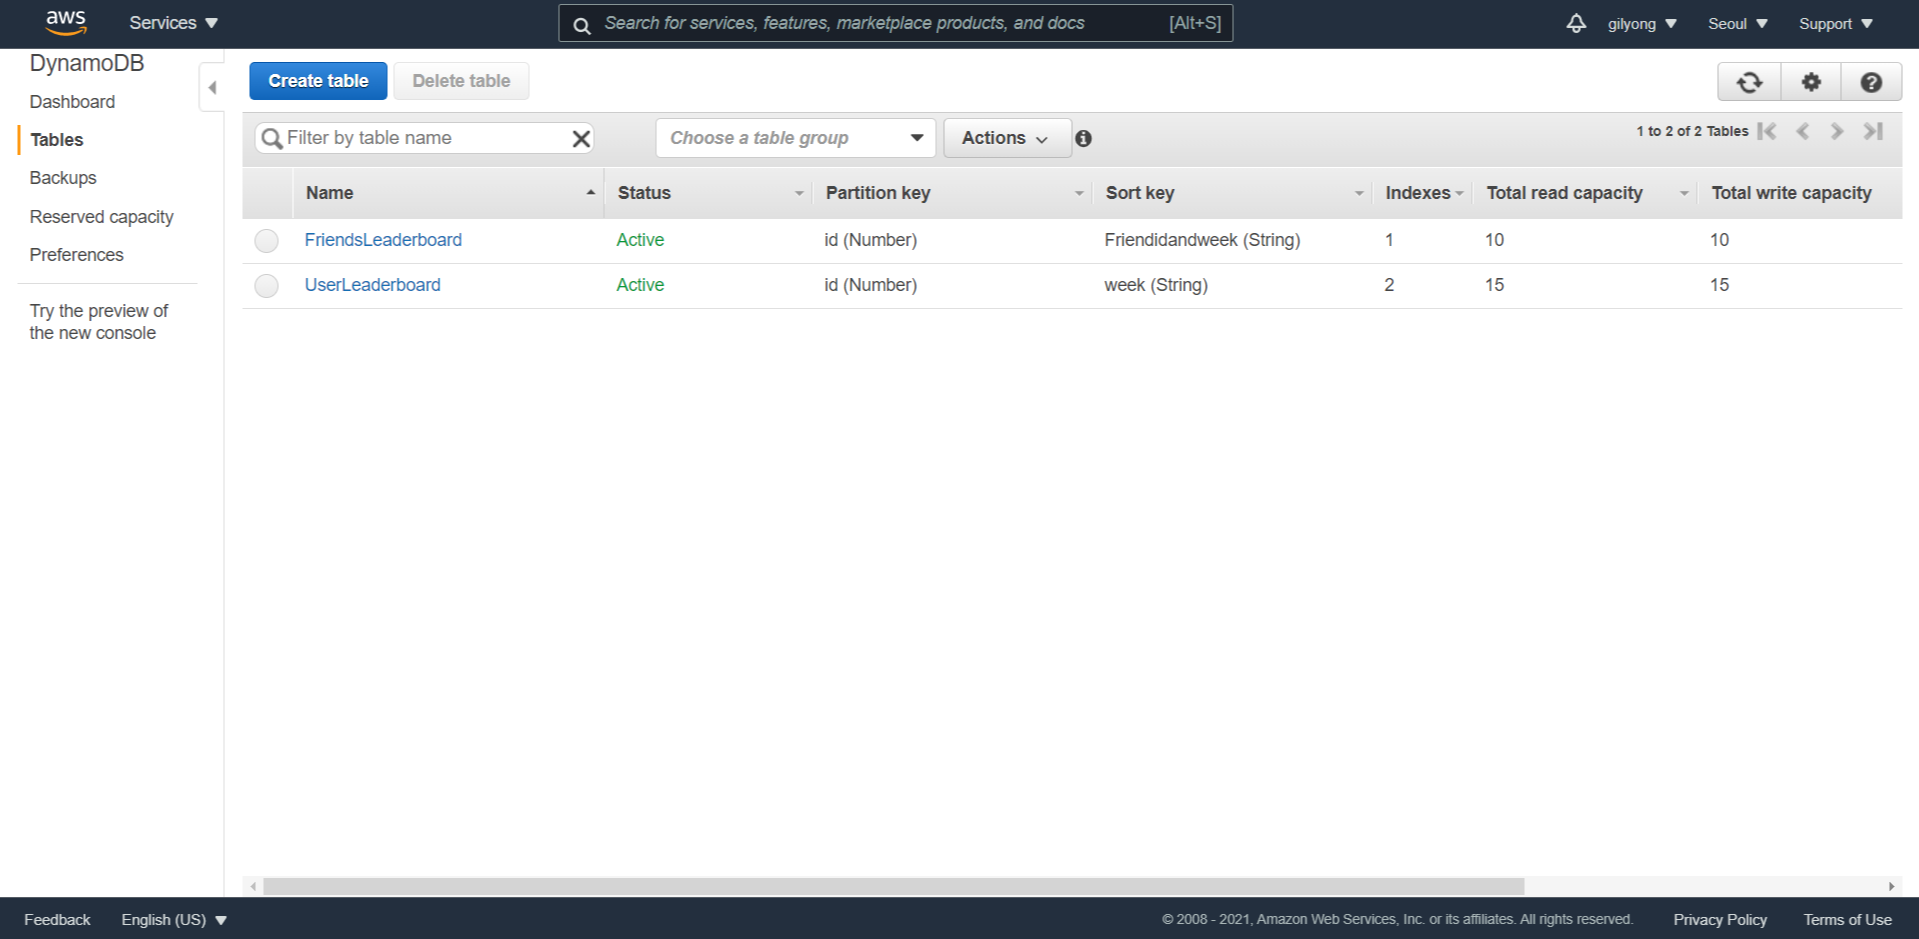Open the Support dropdown menu
This screenshot has width=1919, height=939.
(x=1836, y=23)
